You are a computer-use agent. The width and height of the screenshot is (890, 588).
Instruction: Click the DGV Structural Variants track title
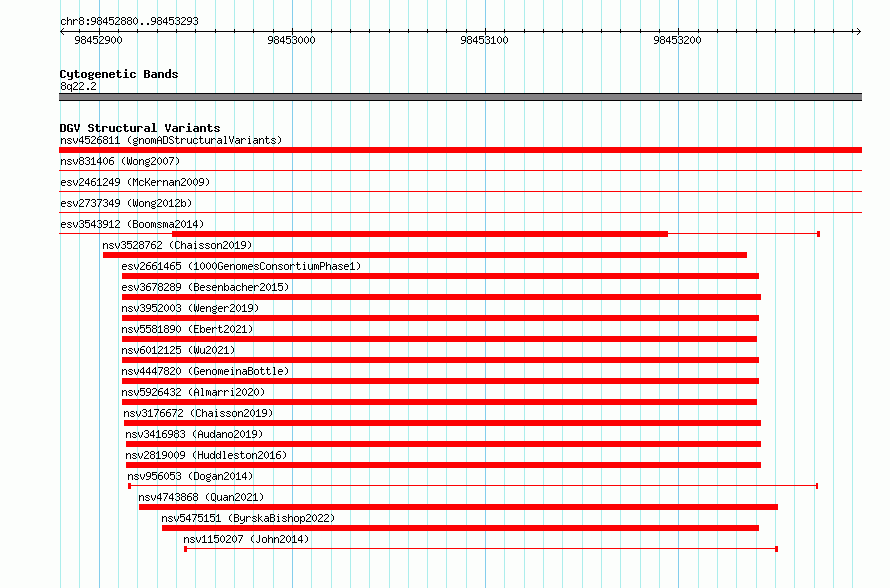(140, 128)
